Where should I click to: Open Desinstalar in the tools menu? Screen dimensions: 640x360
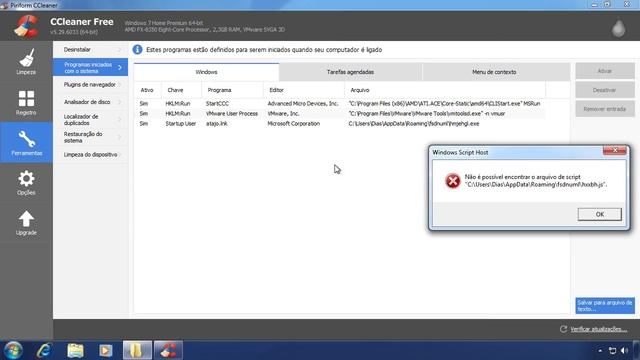90,49
